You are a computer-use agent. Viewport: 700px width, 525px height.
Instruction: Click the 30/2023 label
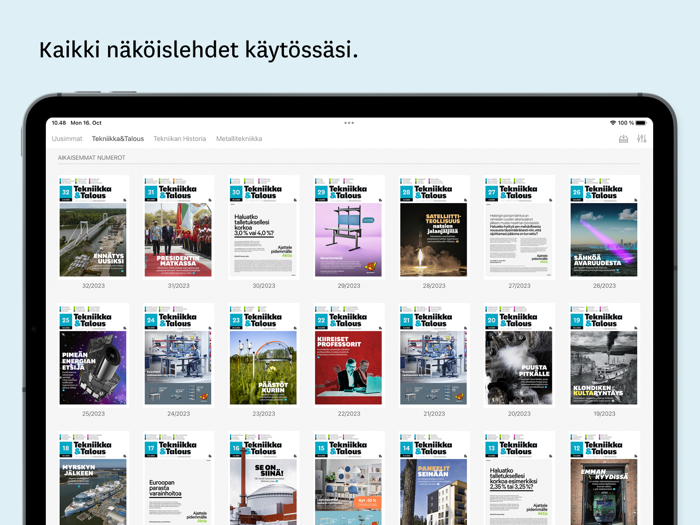pyautogui.click(x=264, y=286)
